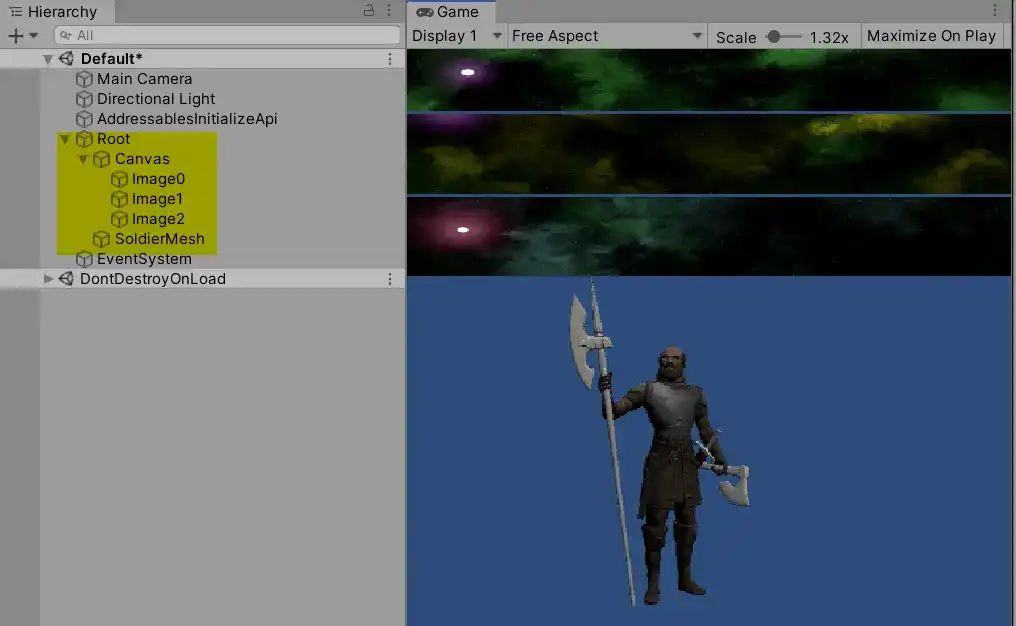The width and height of the screenshot is (1016, 626).
Task: Switch to the Game tab
Action: click(450, 12)
